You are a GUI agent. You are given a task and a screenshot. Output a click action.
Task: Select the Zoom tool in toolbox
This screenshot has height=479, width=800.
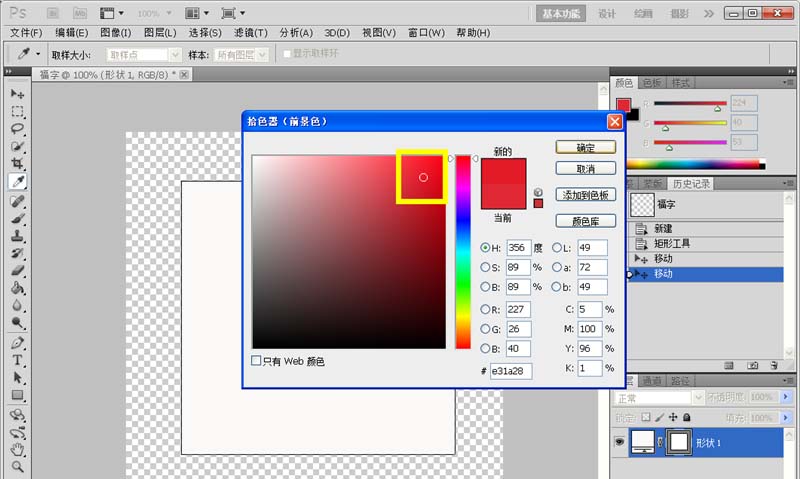pyautogui.click(x=17, y=467)
